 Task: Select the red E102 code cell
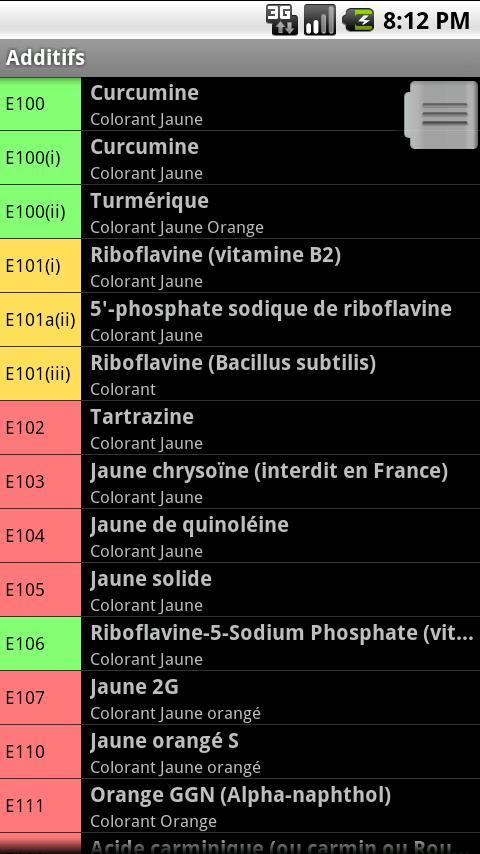[x=40, y=428]
